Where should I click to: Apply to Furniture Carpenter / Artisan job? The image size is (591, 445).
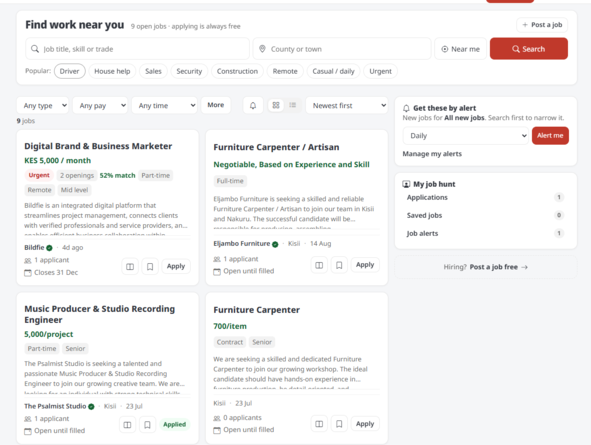point(365,265)
